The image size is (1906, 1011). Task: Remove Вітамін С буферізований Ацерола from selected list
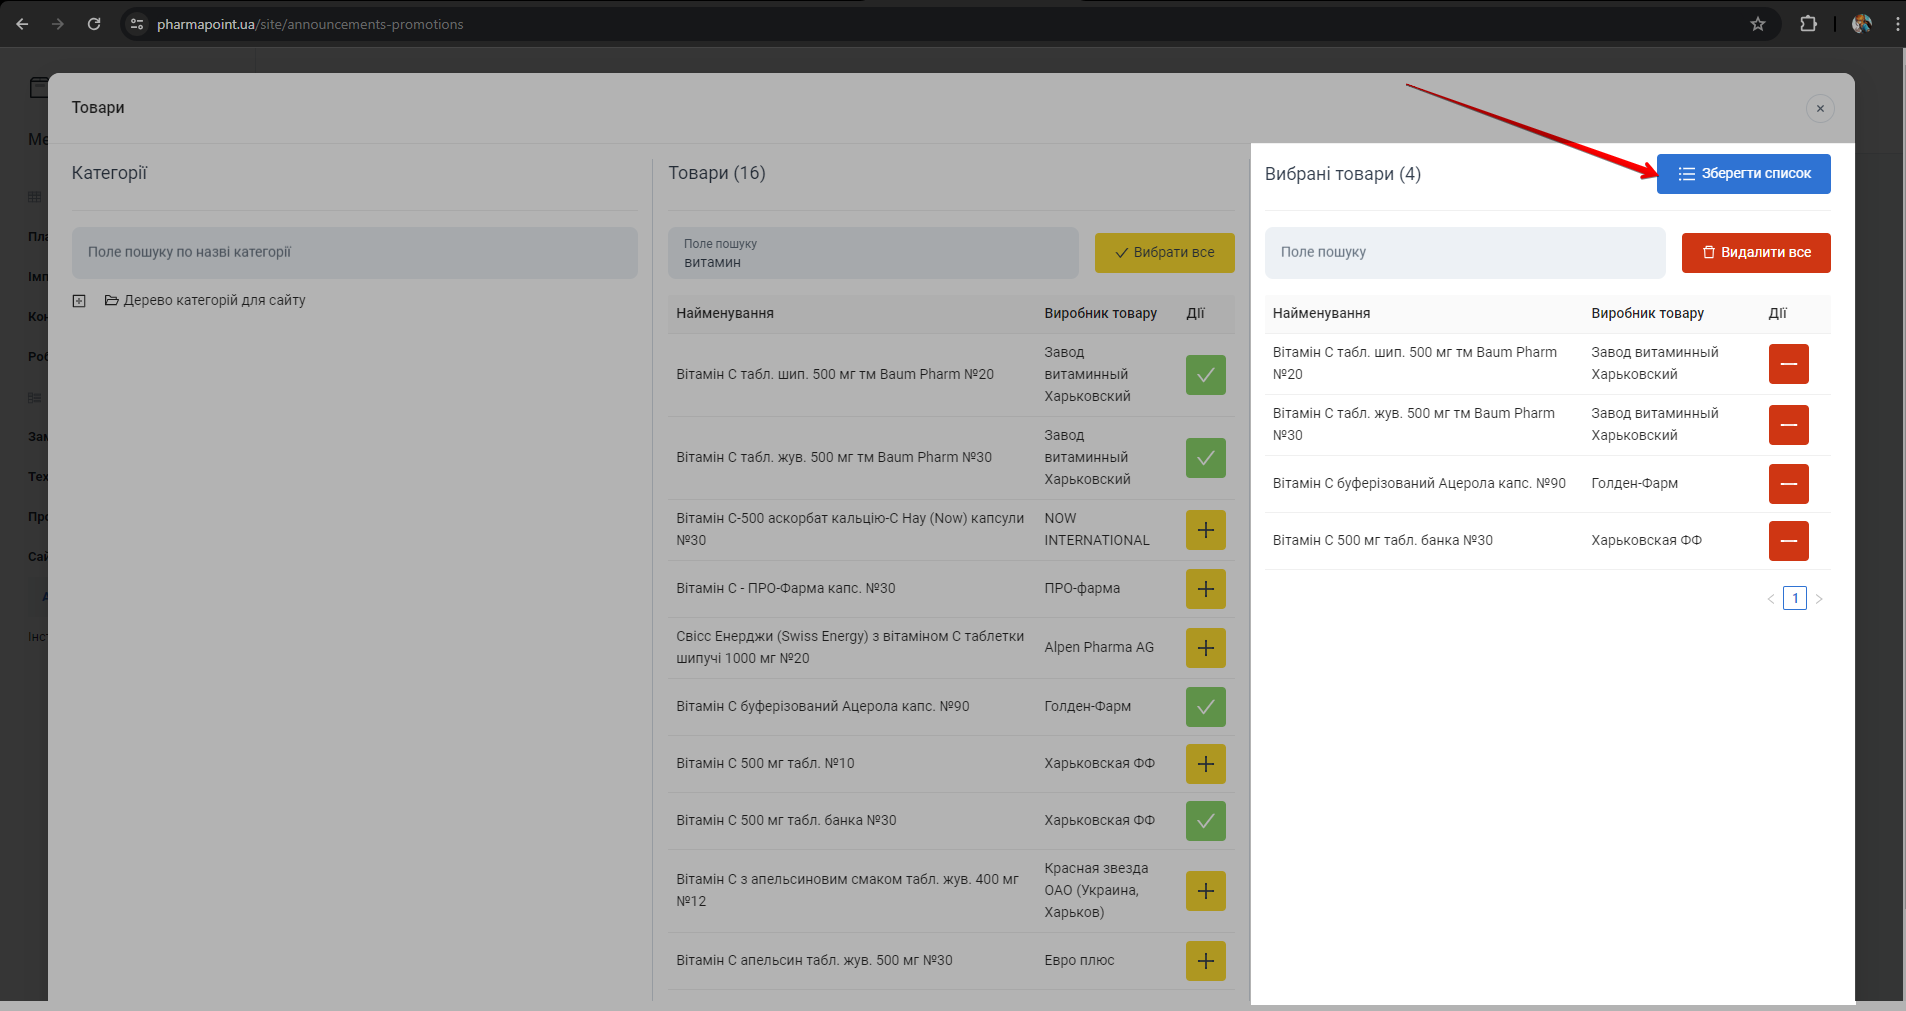1788,484
